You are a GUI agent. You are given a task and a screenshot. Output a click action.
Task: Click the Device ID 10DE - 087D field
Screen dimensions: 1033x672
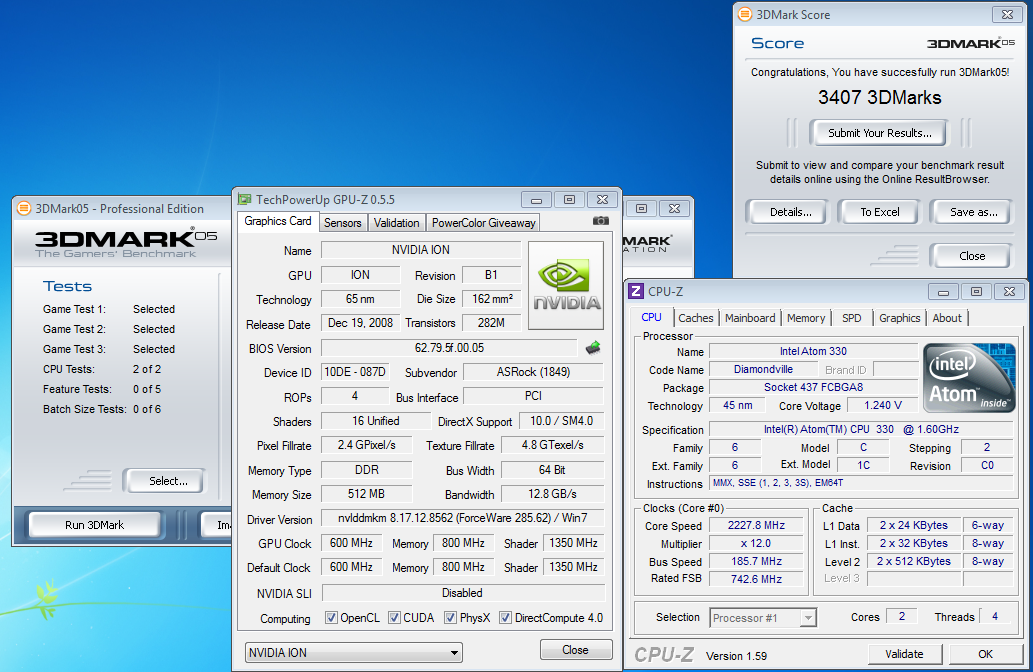355,372
